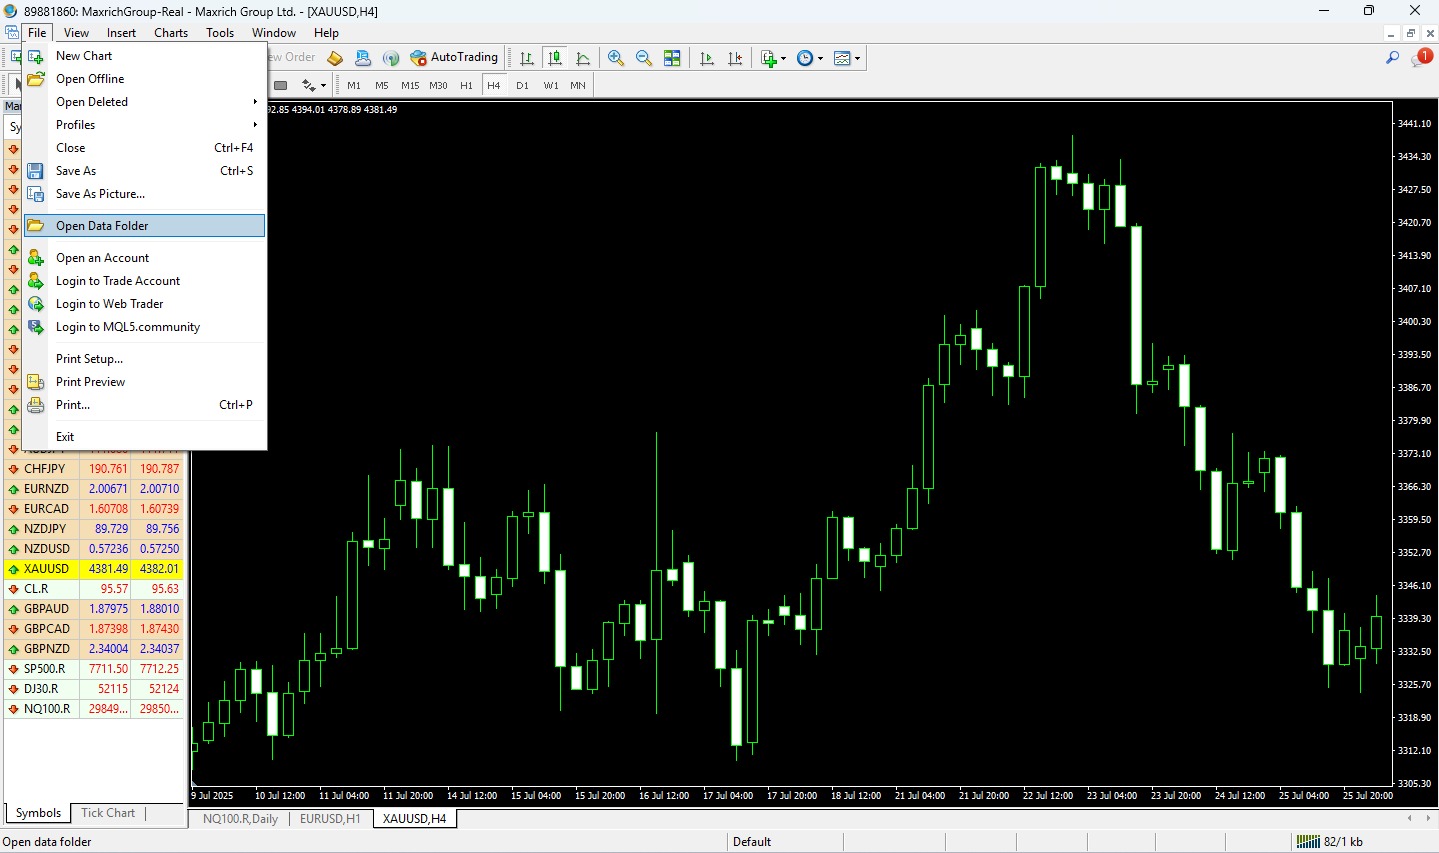
Task: Switch timeframe to D1
Action: pos(522,86)
